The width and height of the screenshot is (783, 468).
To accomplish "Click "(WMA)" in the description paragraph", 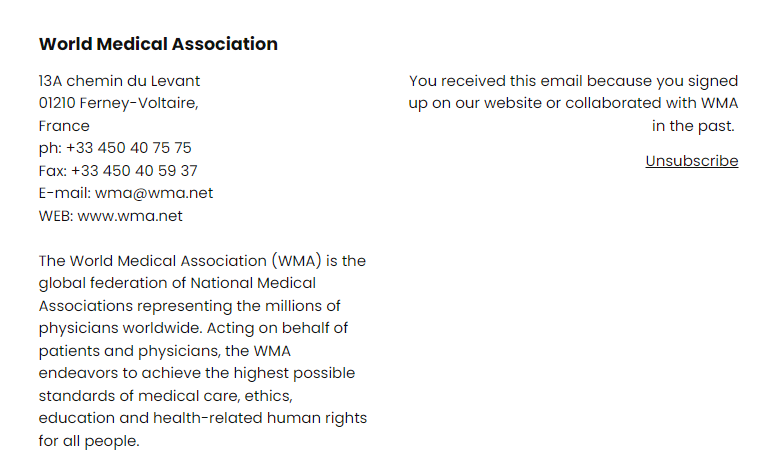I will click(x=301, y=261).
